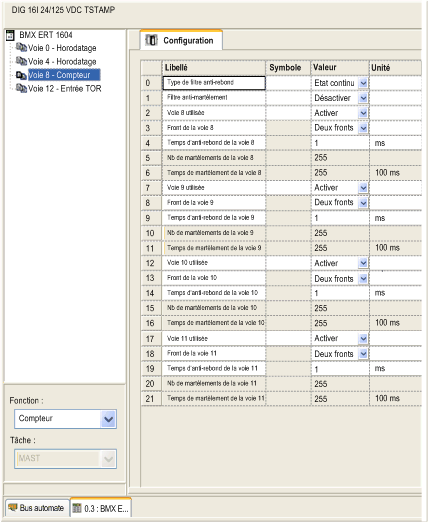Open Front de la voie 8 dropdown

[363, 128]
